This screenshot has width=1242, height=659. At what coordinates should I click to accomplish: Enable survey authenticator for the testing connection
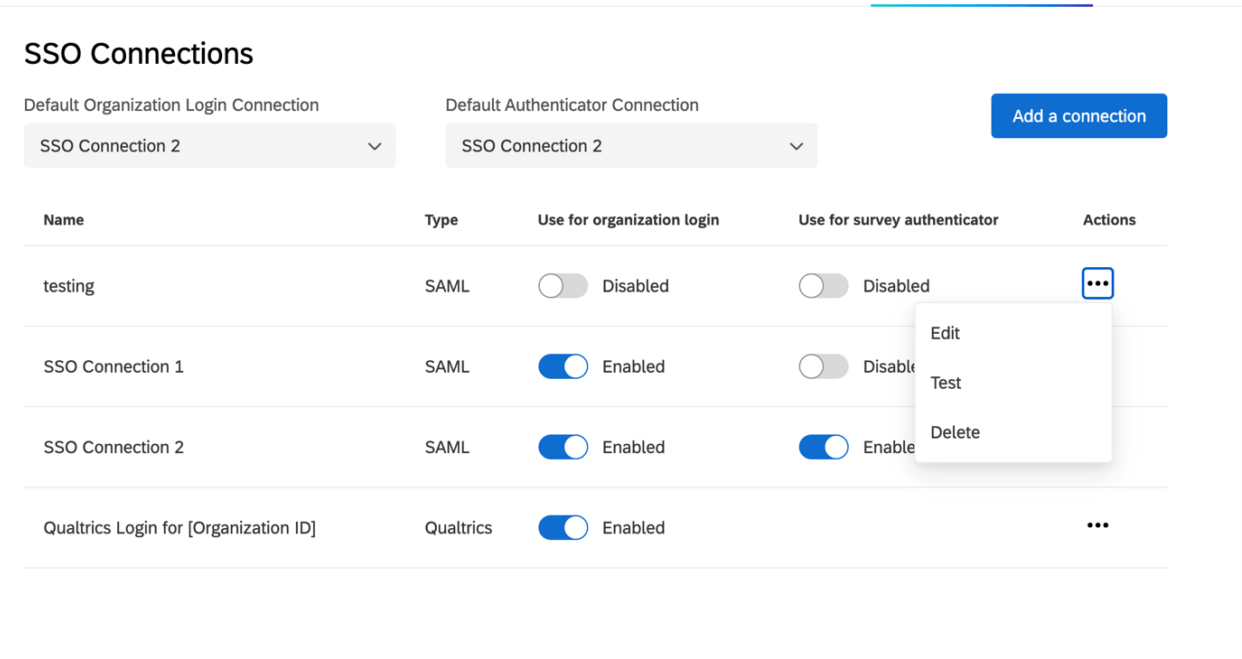pyautogui.click(x=823, y=285)
